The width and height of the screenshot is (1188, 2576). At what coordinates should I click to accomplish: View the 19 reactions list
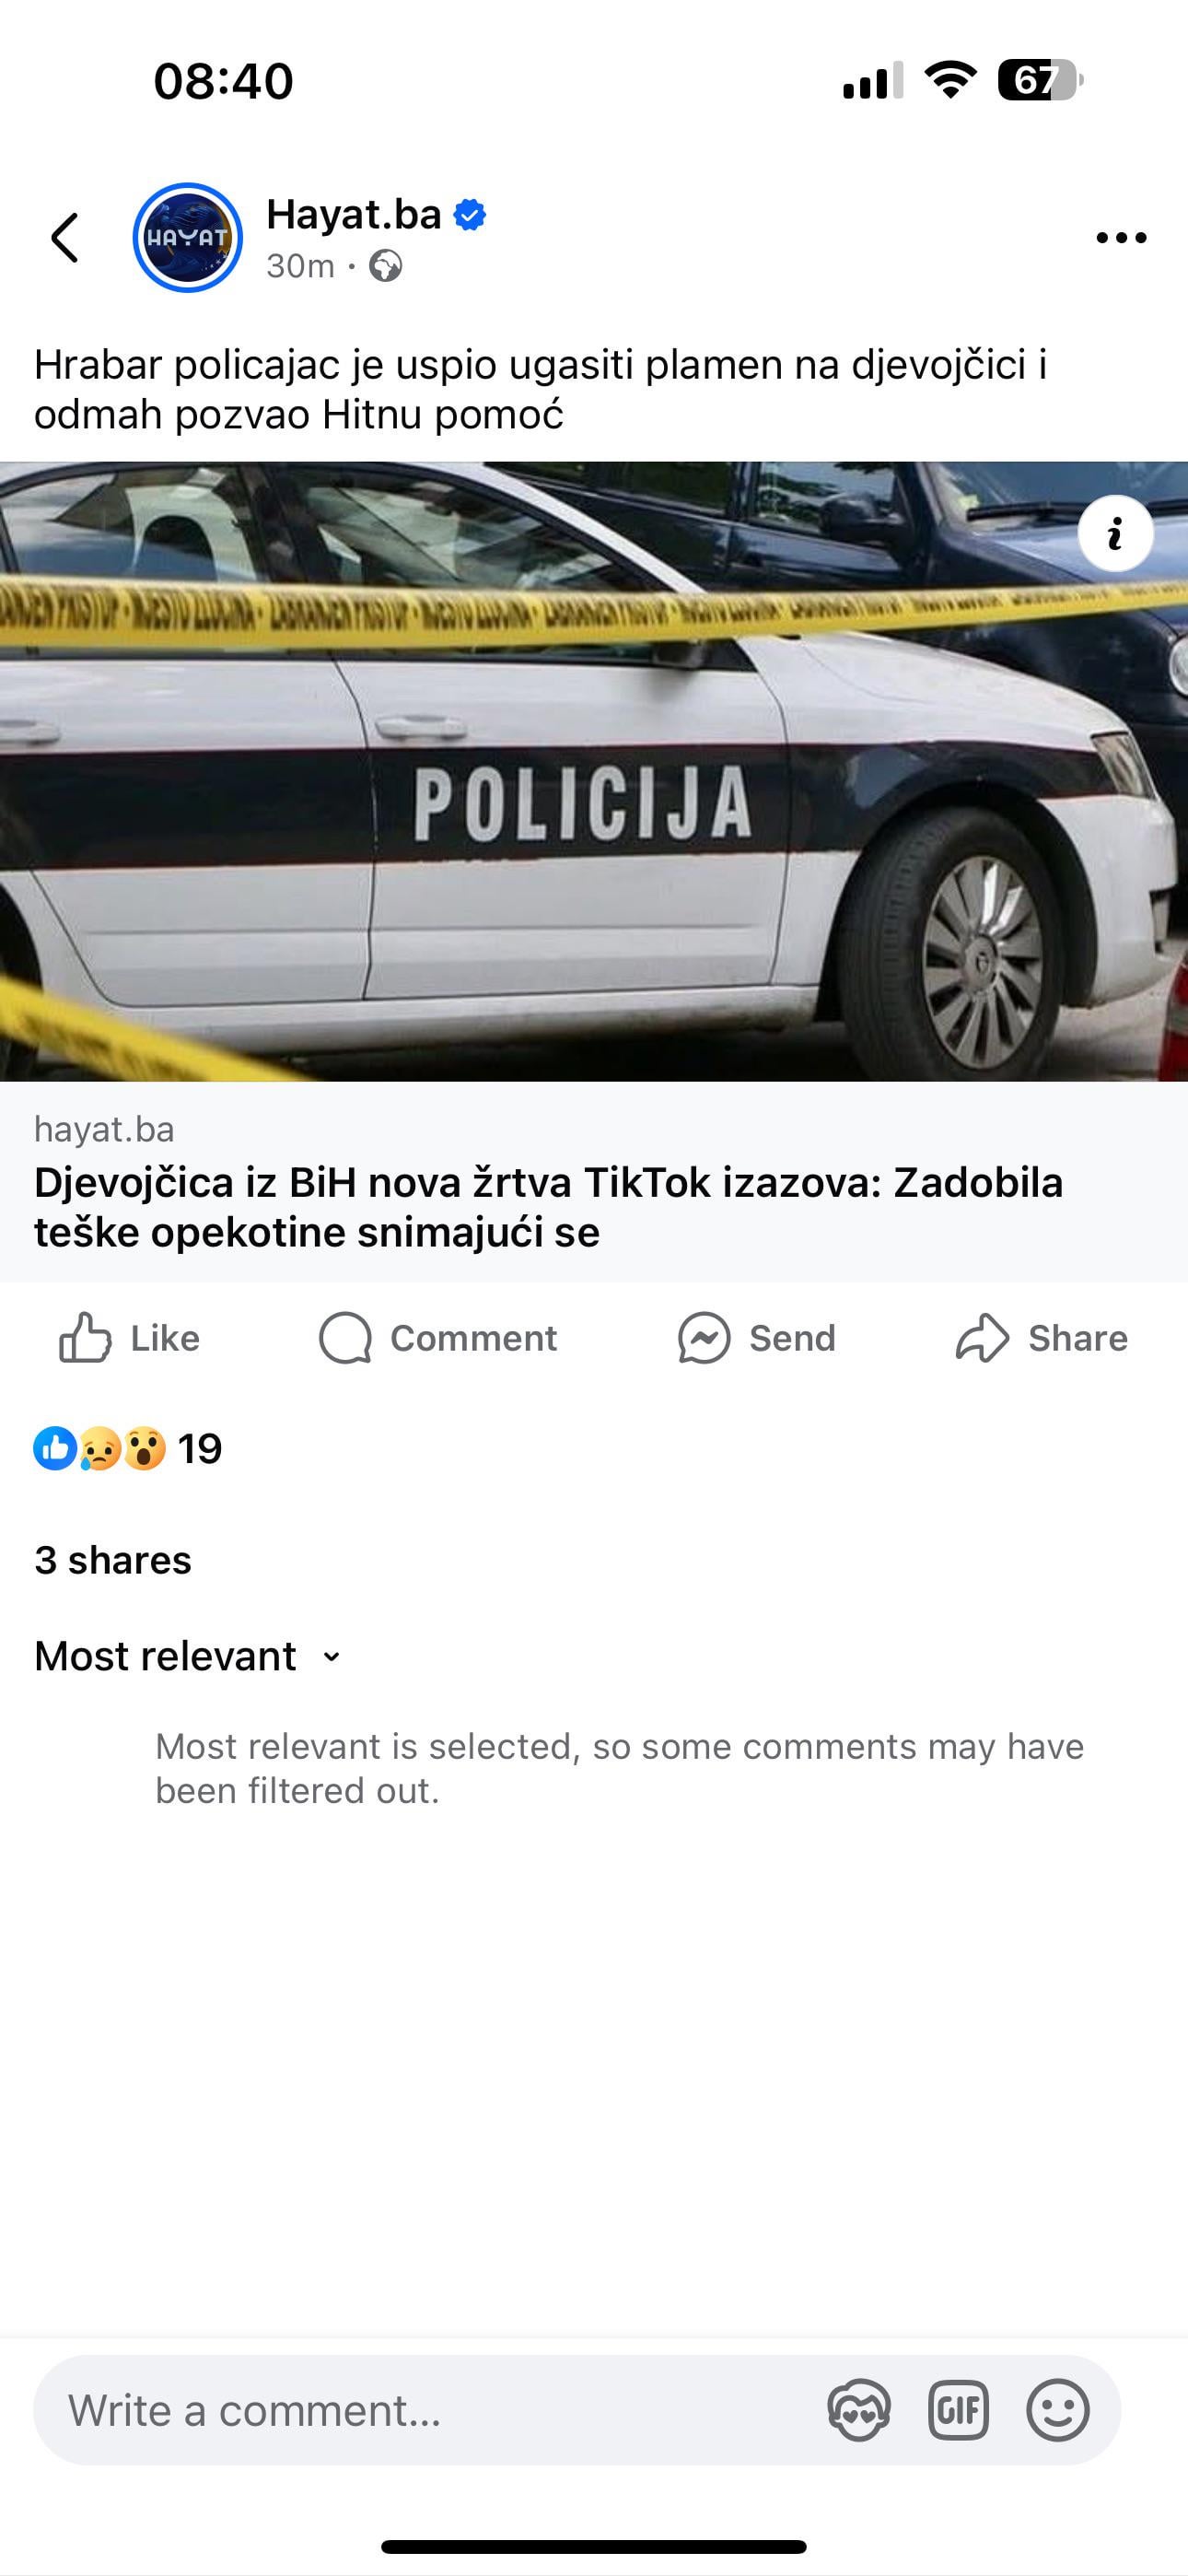[x=128, y=1449]
